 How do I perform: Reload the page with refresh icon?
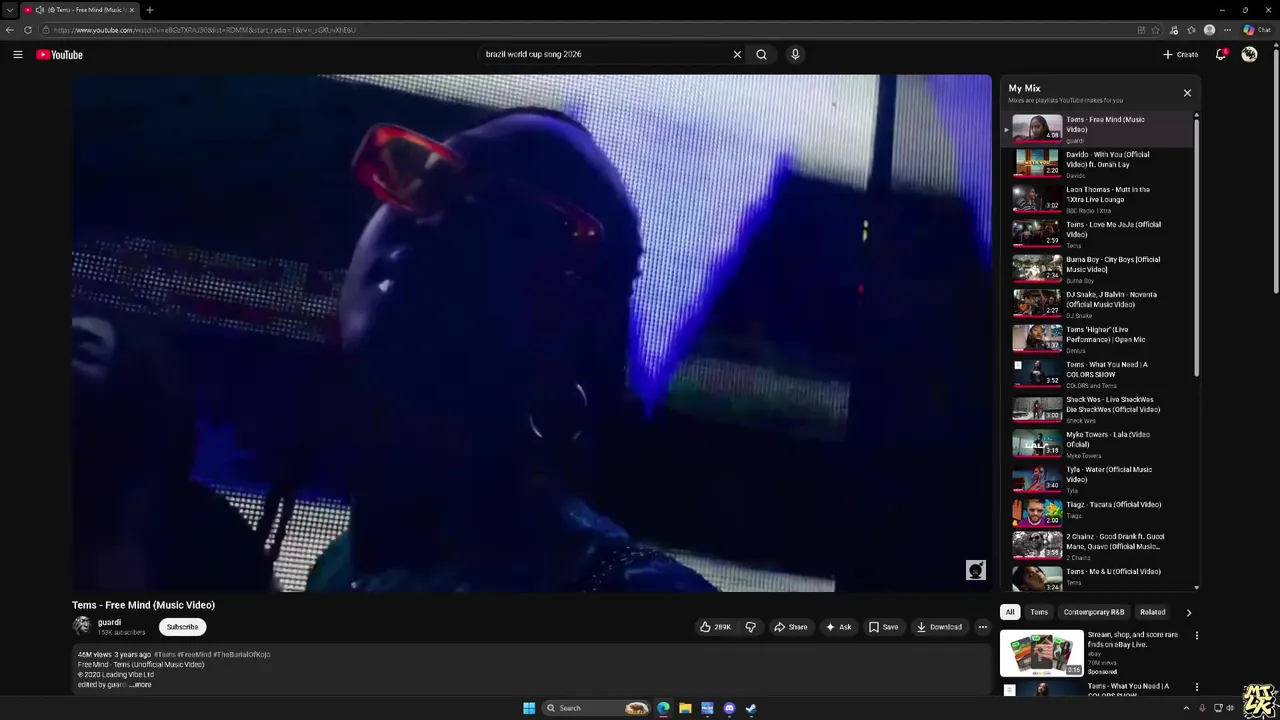point(28,30)
